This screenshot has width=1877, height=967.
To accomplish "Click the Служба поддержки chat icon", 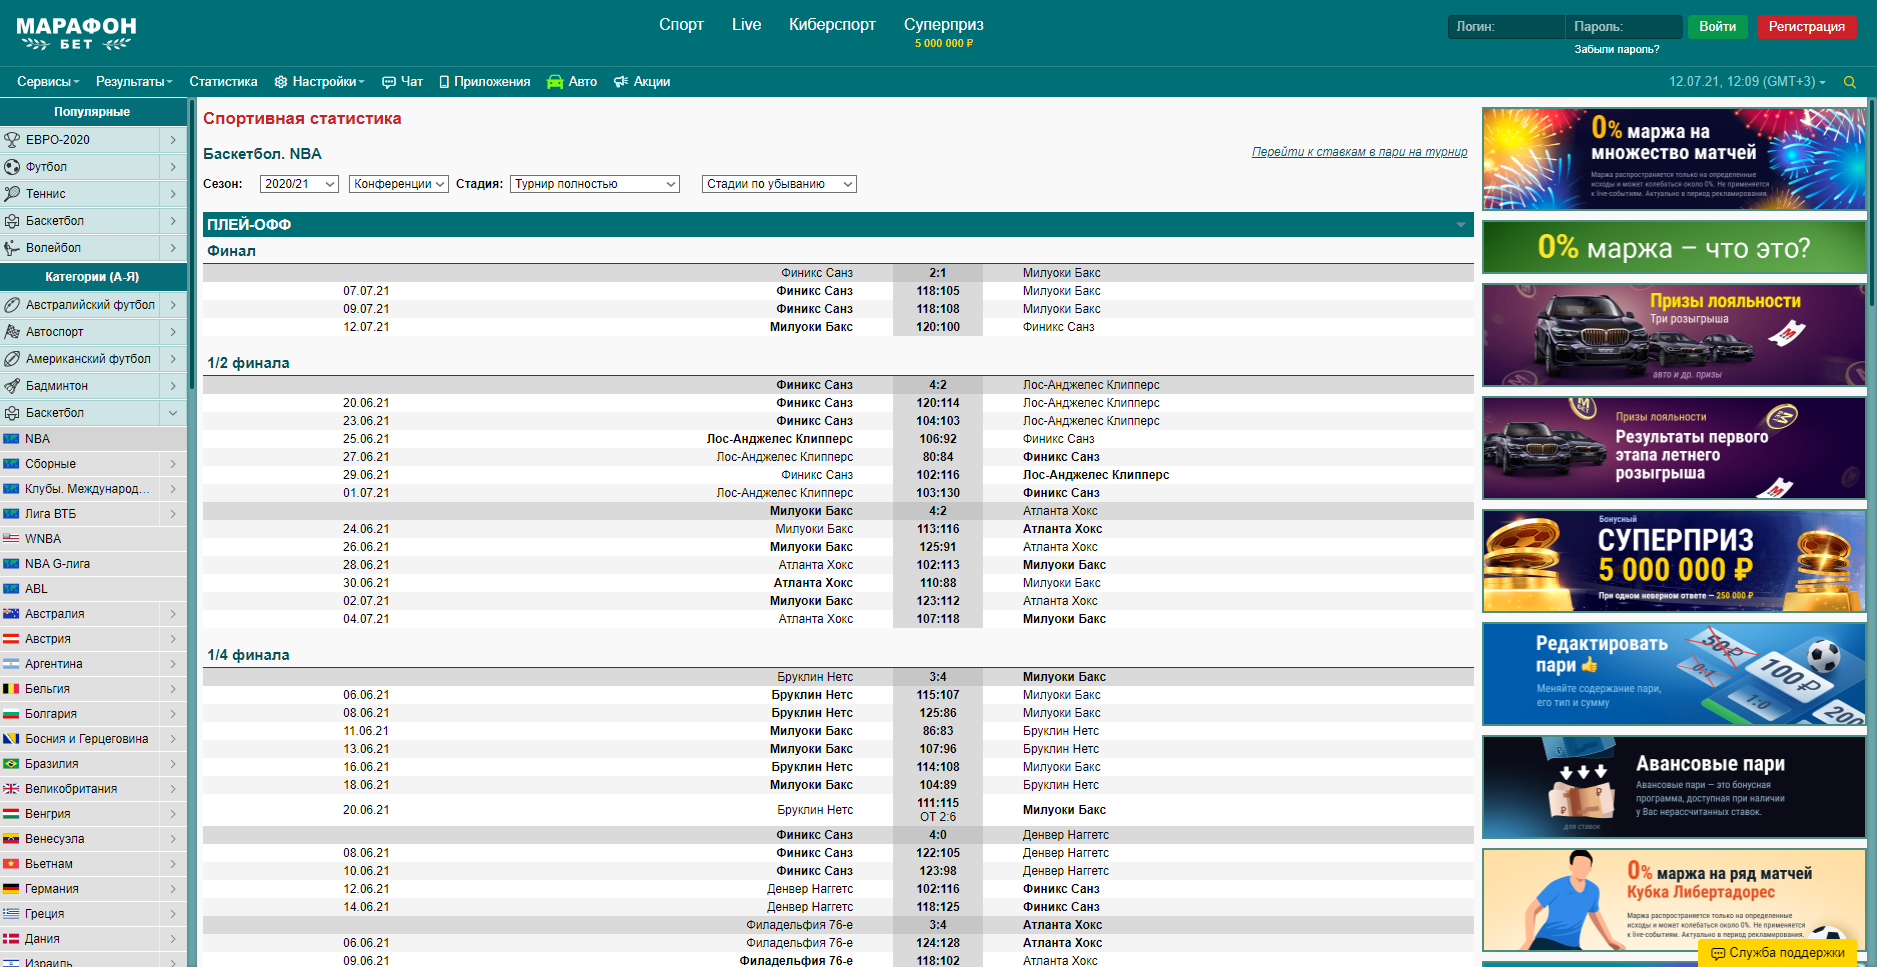I will coord(1718,954).
